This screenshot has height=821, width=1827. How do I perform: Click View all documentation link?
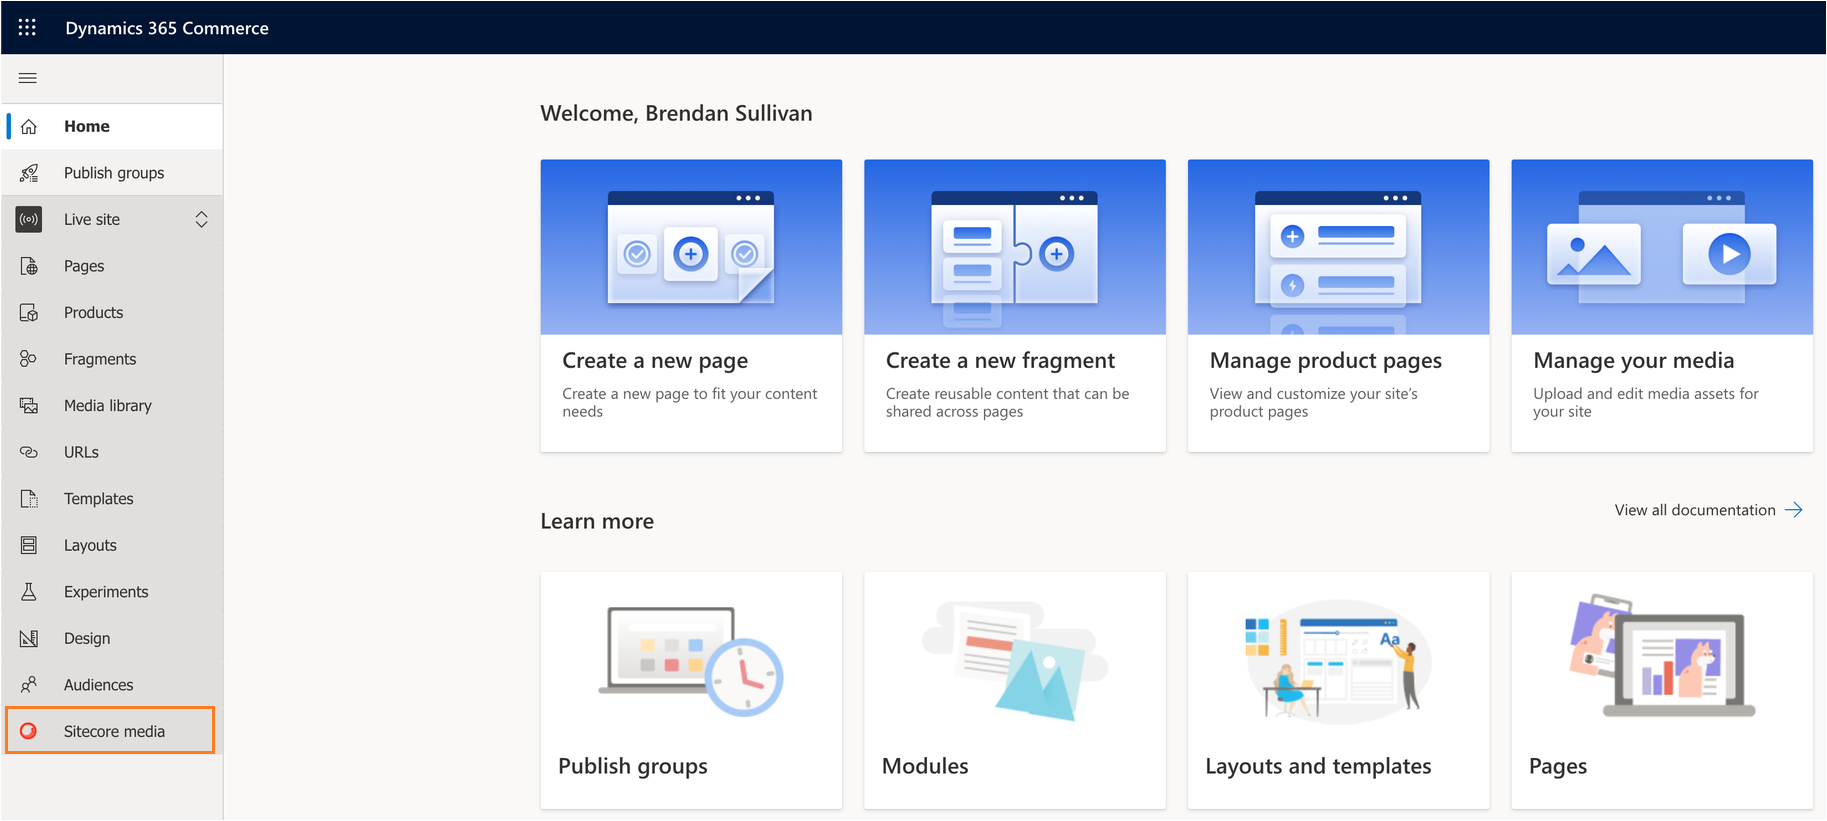(x=1695, y=510)
